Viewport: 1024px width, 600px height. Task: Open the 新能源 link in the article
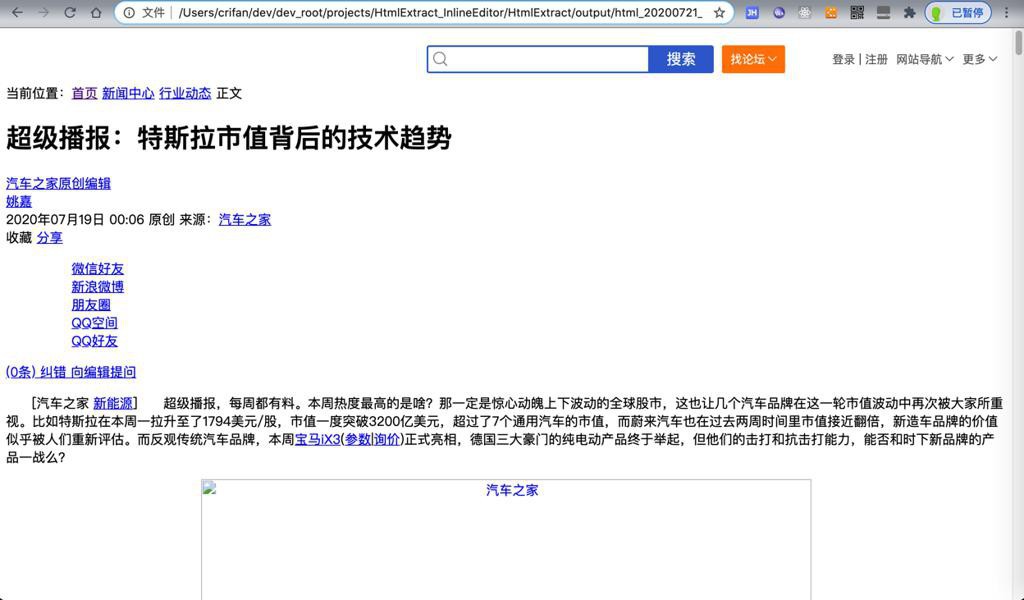[112, 403]
